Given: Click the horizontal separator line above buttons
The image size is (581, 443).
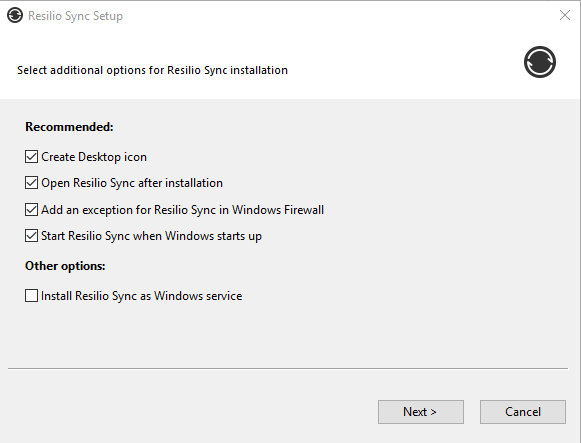Looking at the screenshot, I should click(x=288, y=369).
